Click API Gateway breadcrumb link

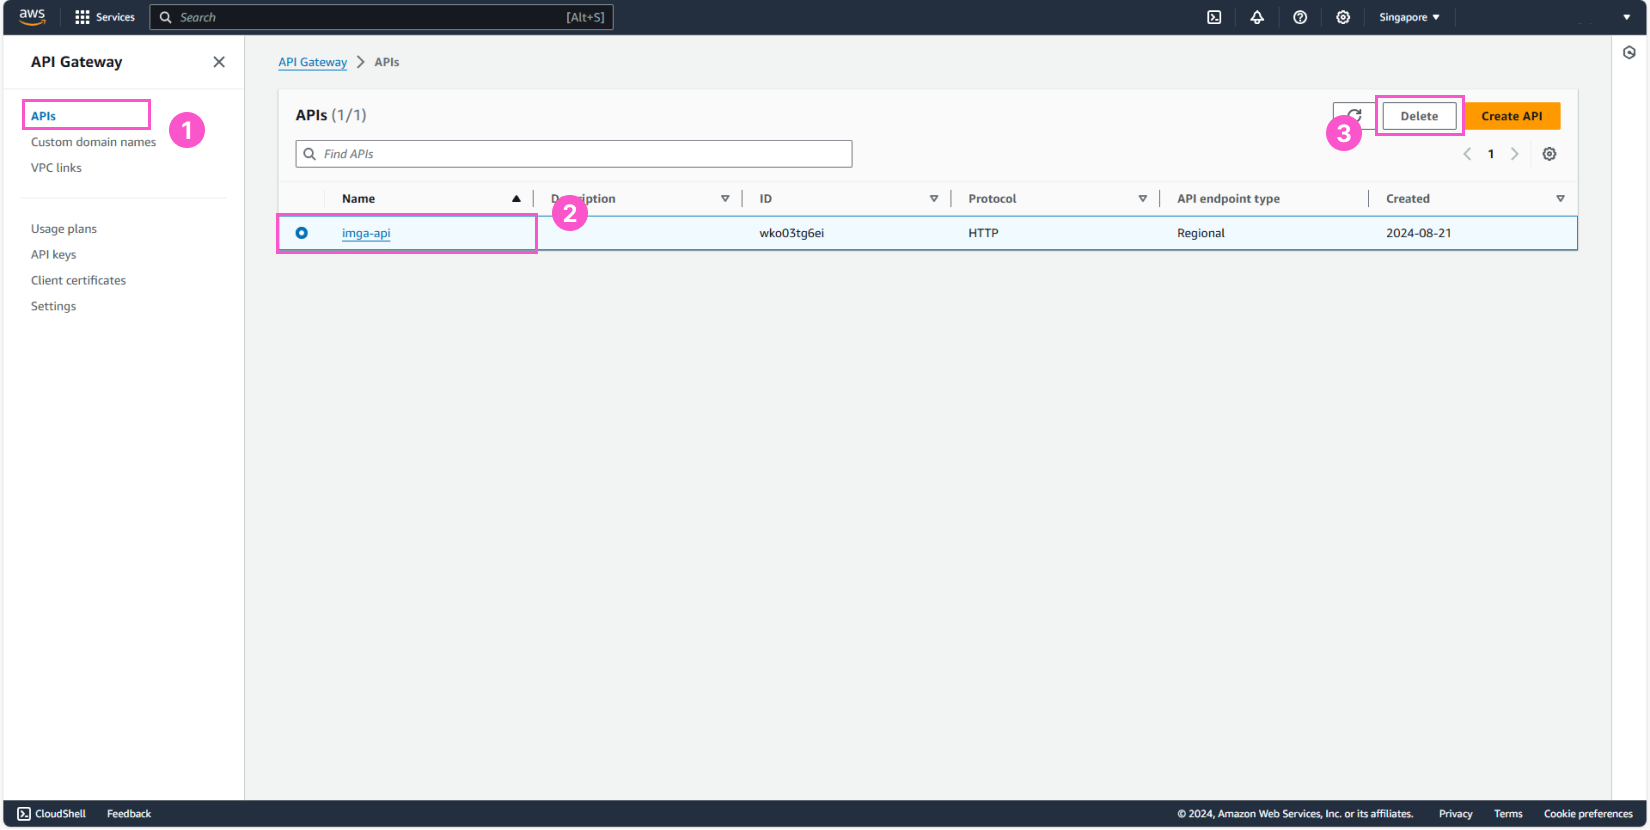pyautogui.click(x=312, y=62)
